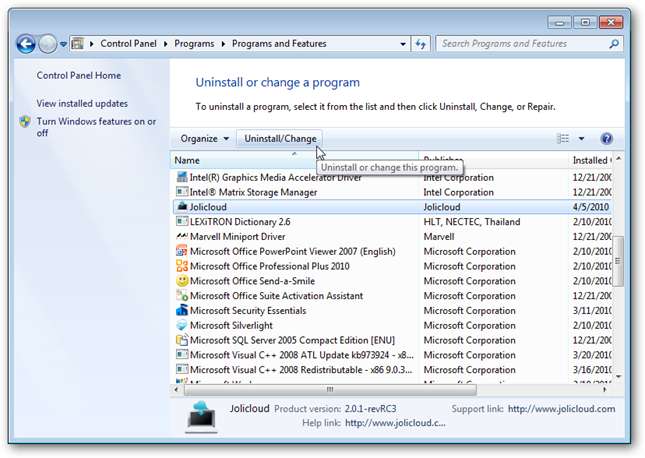Click the Marvell publisher cell
The height and width of the screenshot is (458, 645).
pyautogui.click(x=439, y=237)
